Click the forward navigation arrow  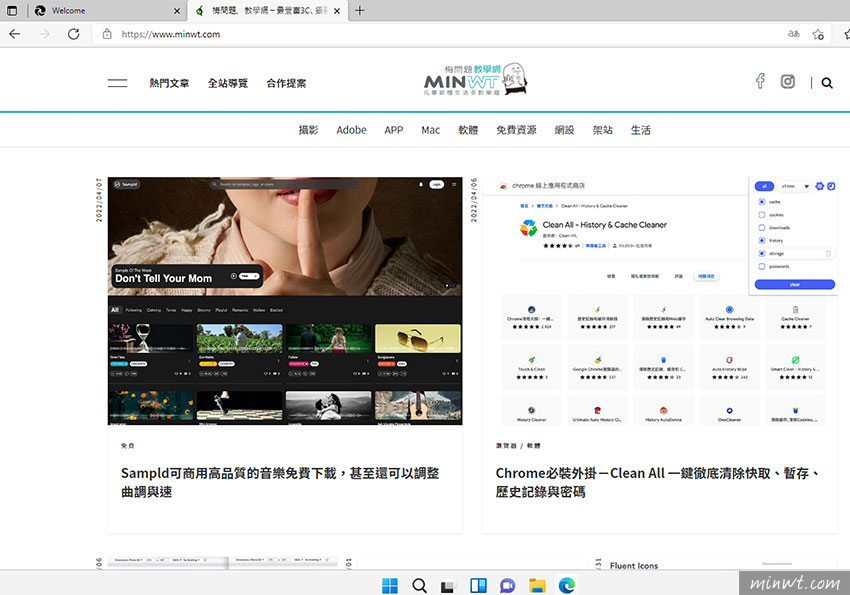44,34
